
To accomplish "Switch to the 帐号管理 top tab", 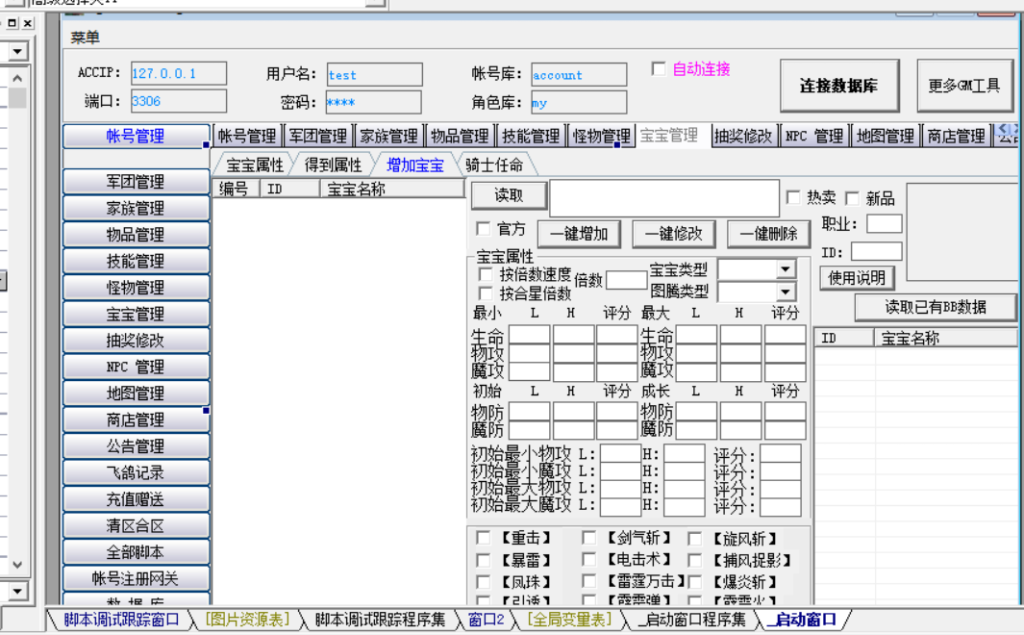I will (247, 136).
